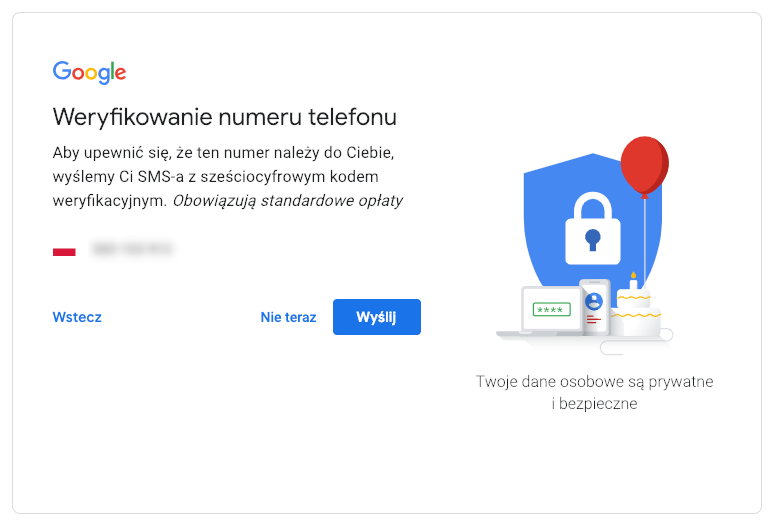Click the balloon string
Screen dimensions: 770x521
point(645,240)
